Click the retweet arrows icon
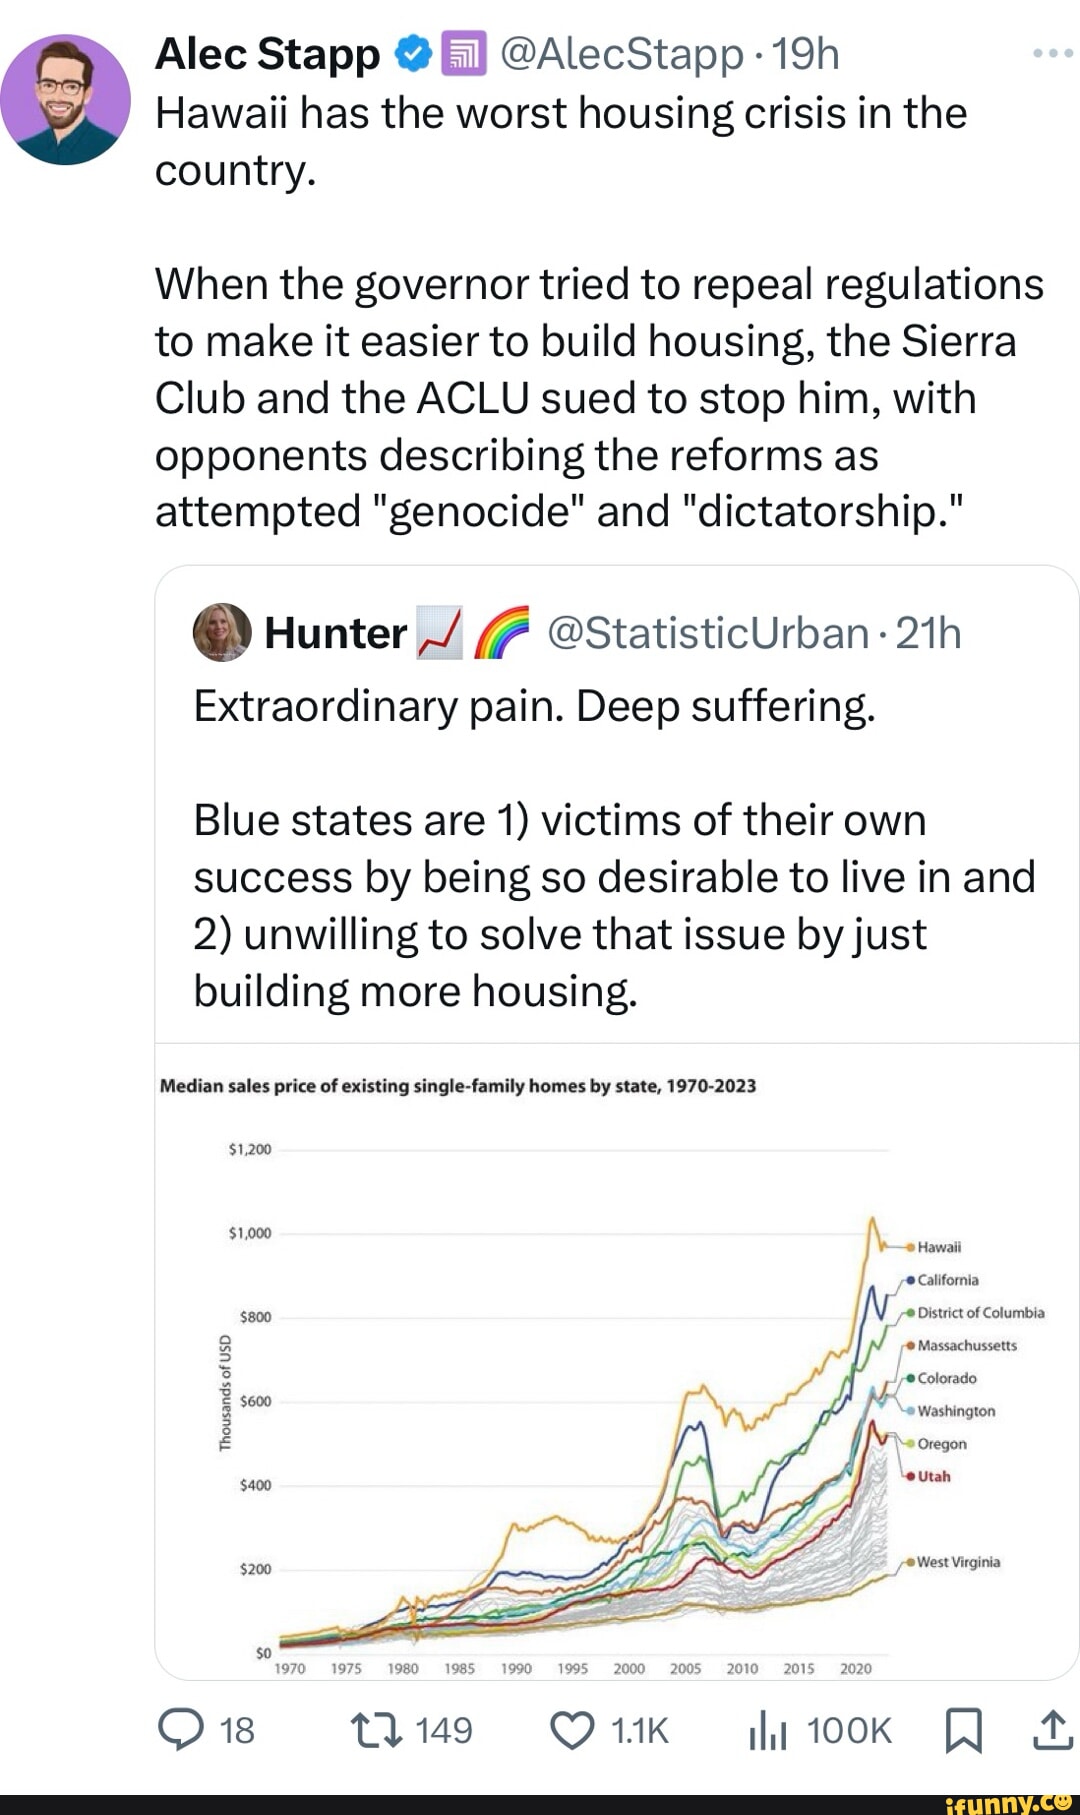1080x1815 pixels. [x=376, y=1731]
